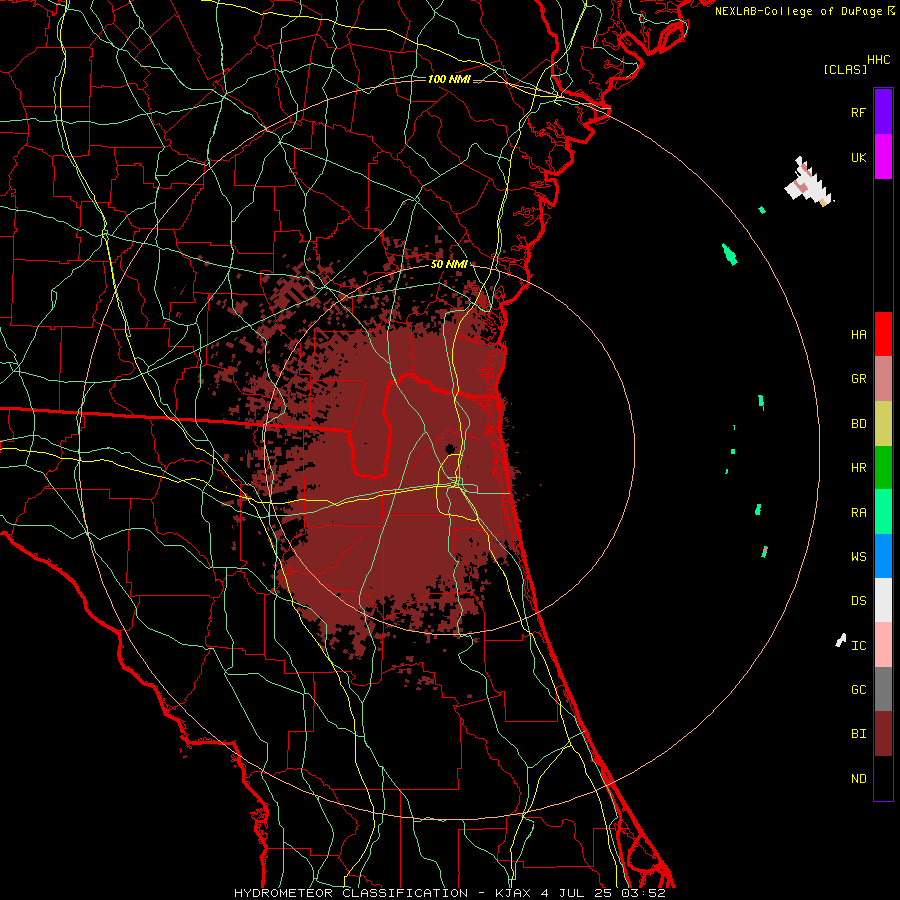Viewport: 900px width, 900px height.
Task: Click the magenta UK legend color swatch
Action: (883, 157)
